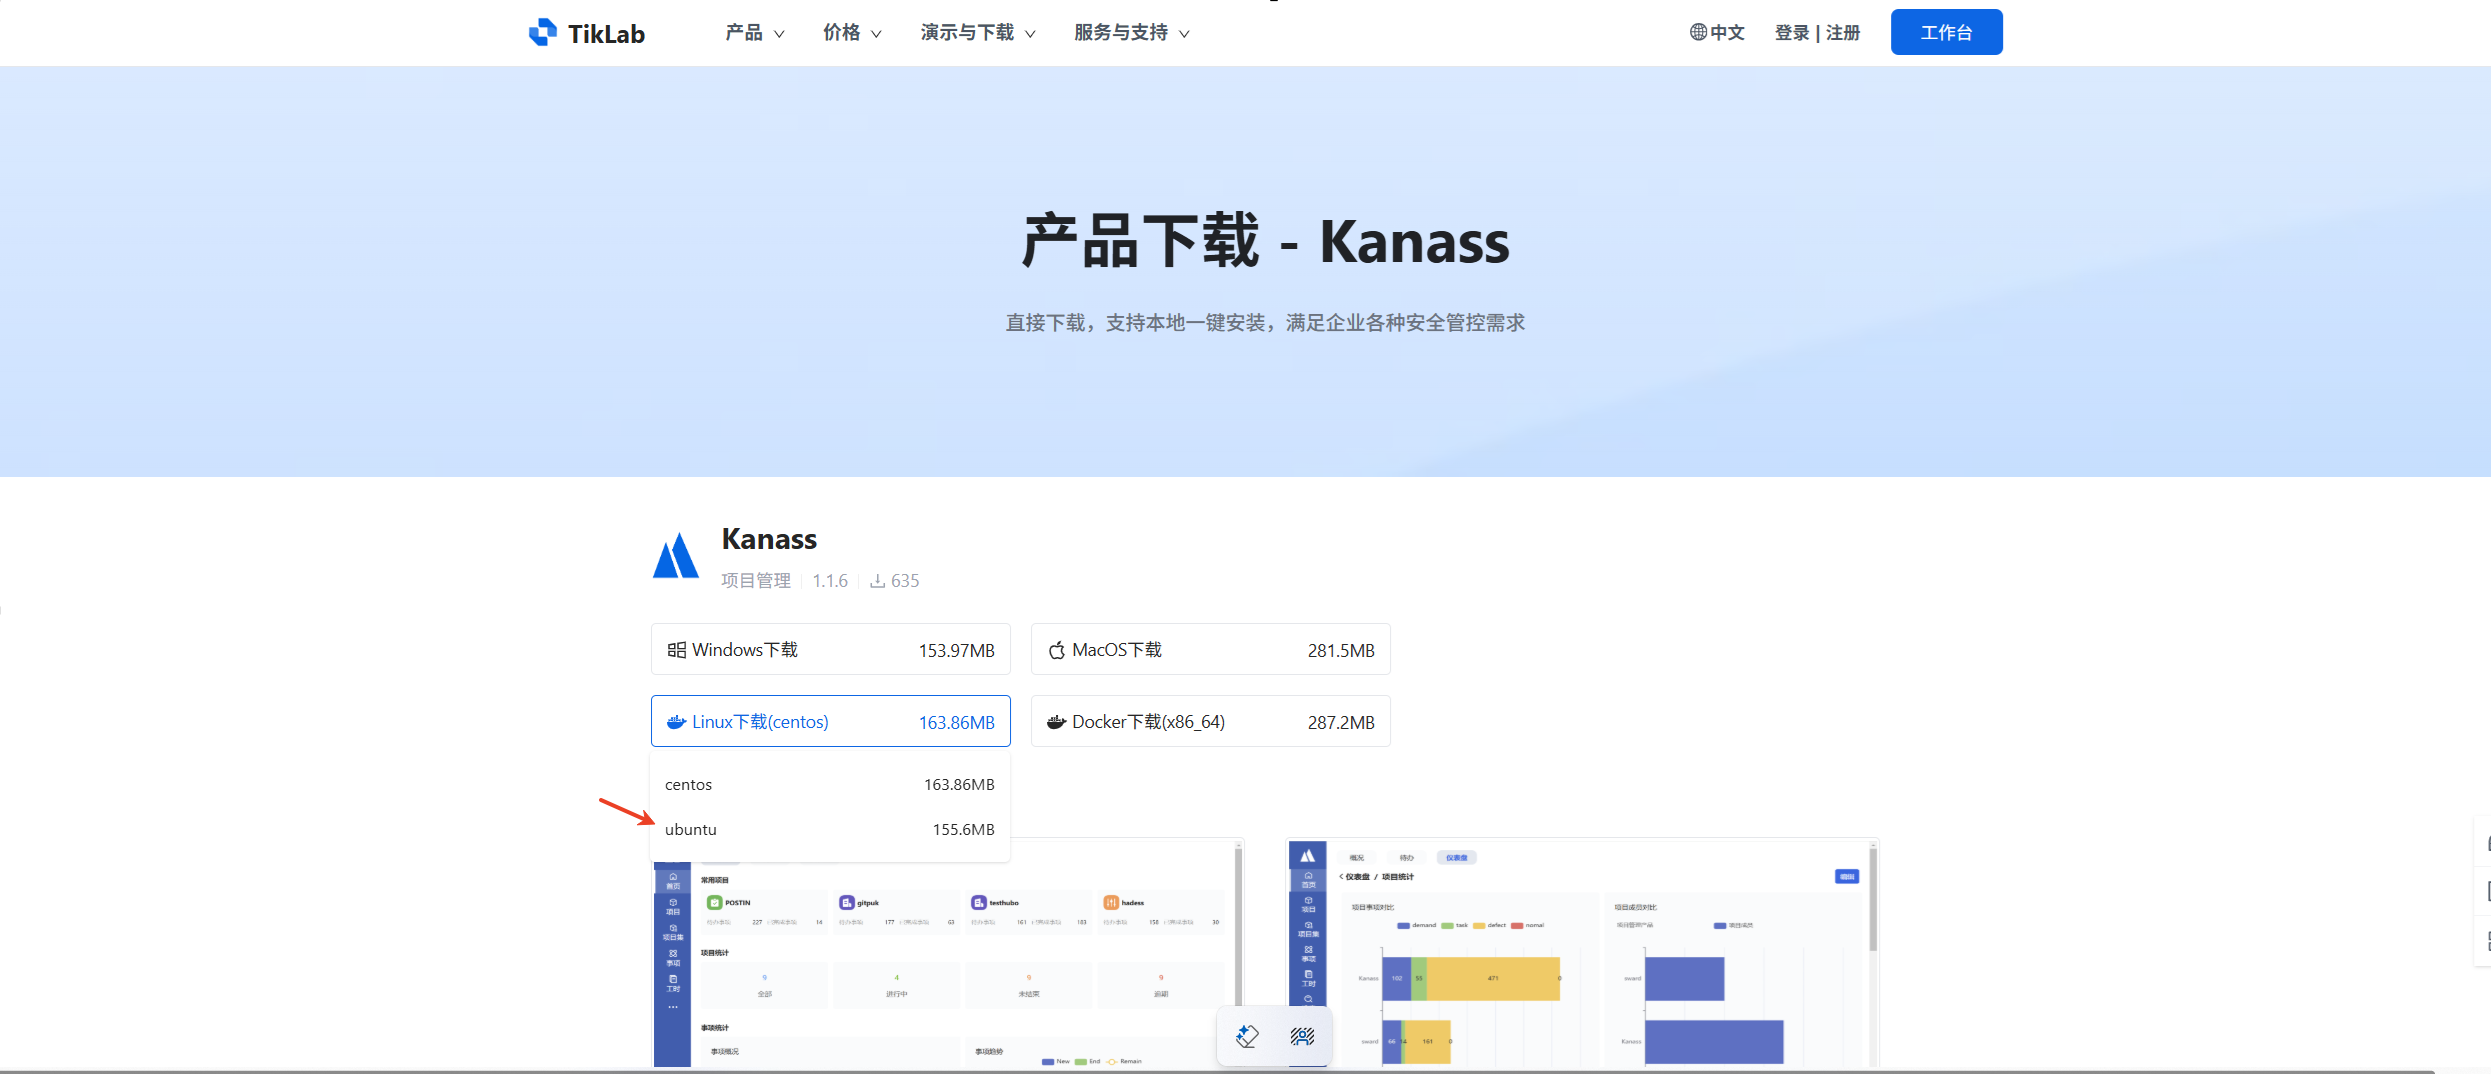Toggle the Linux下载(centos) dropdown
The width and height of the screenshot is (2491, 1074).
pos(830,722)
